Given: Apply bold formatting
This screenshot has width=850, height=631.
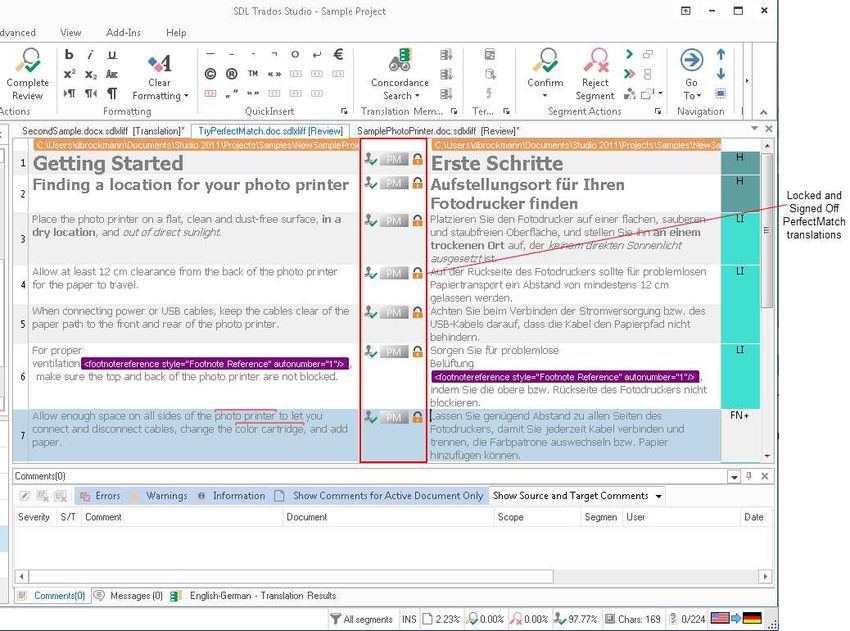Looking at the screenshot, I should pos(69,54).
